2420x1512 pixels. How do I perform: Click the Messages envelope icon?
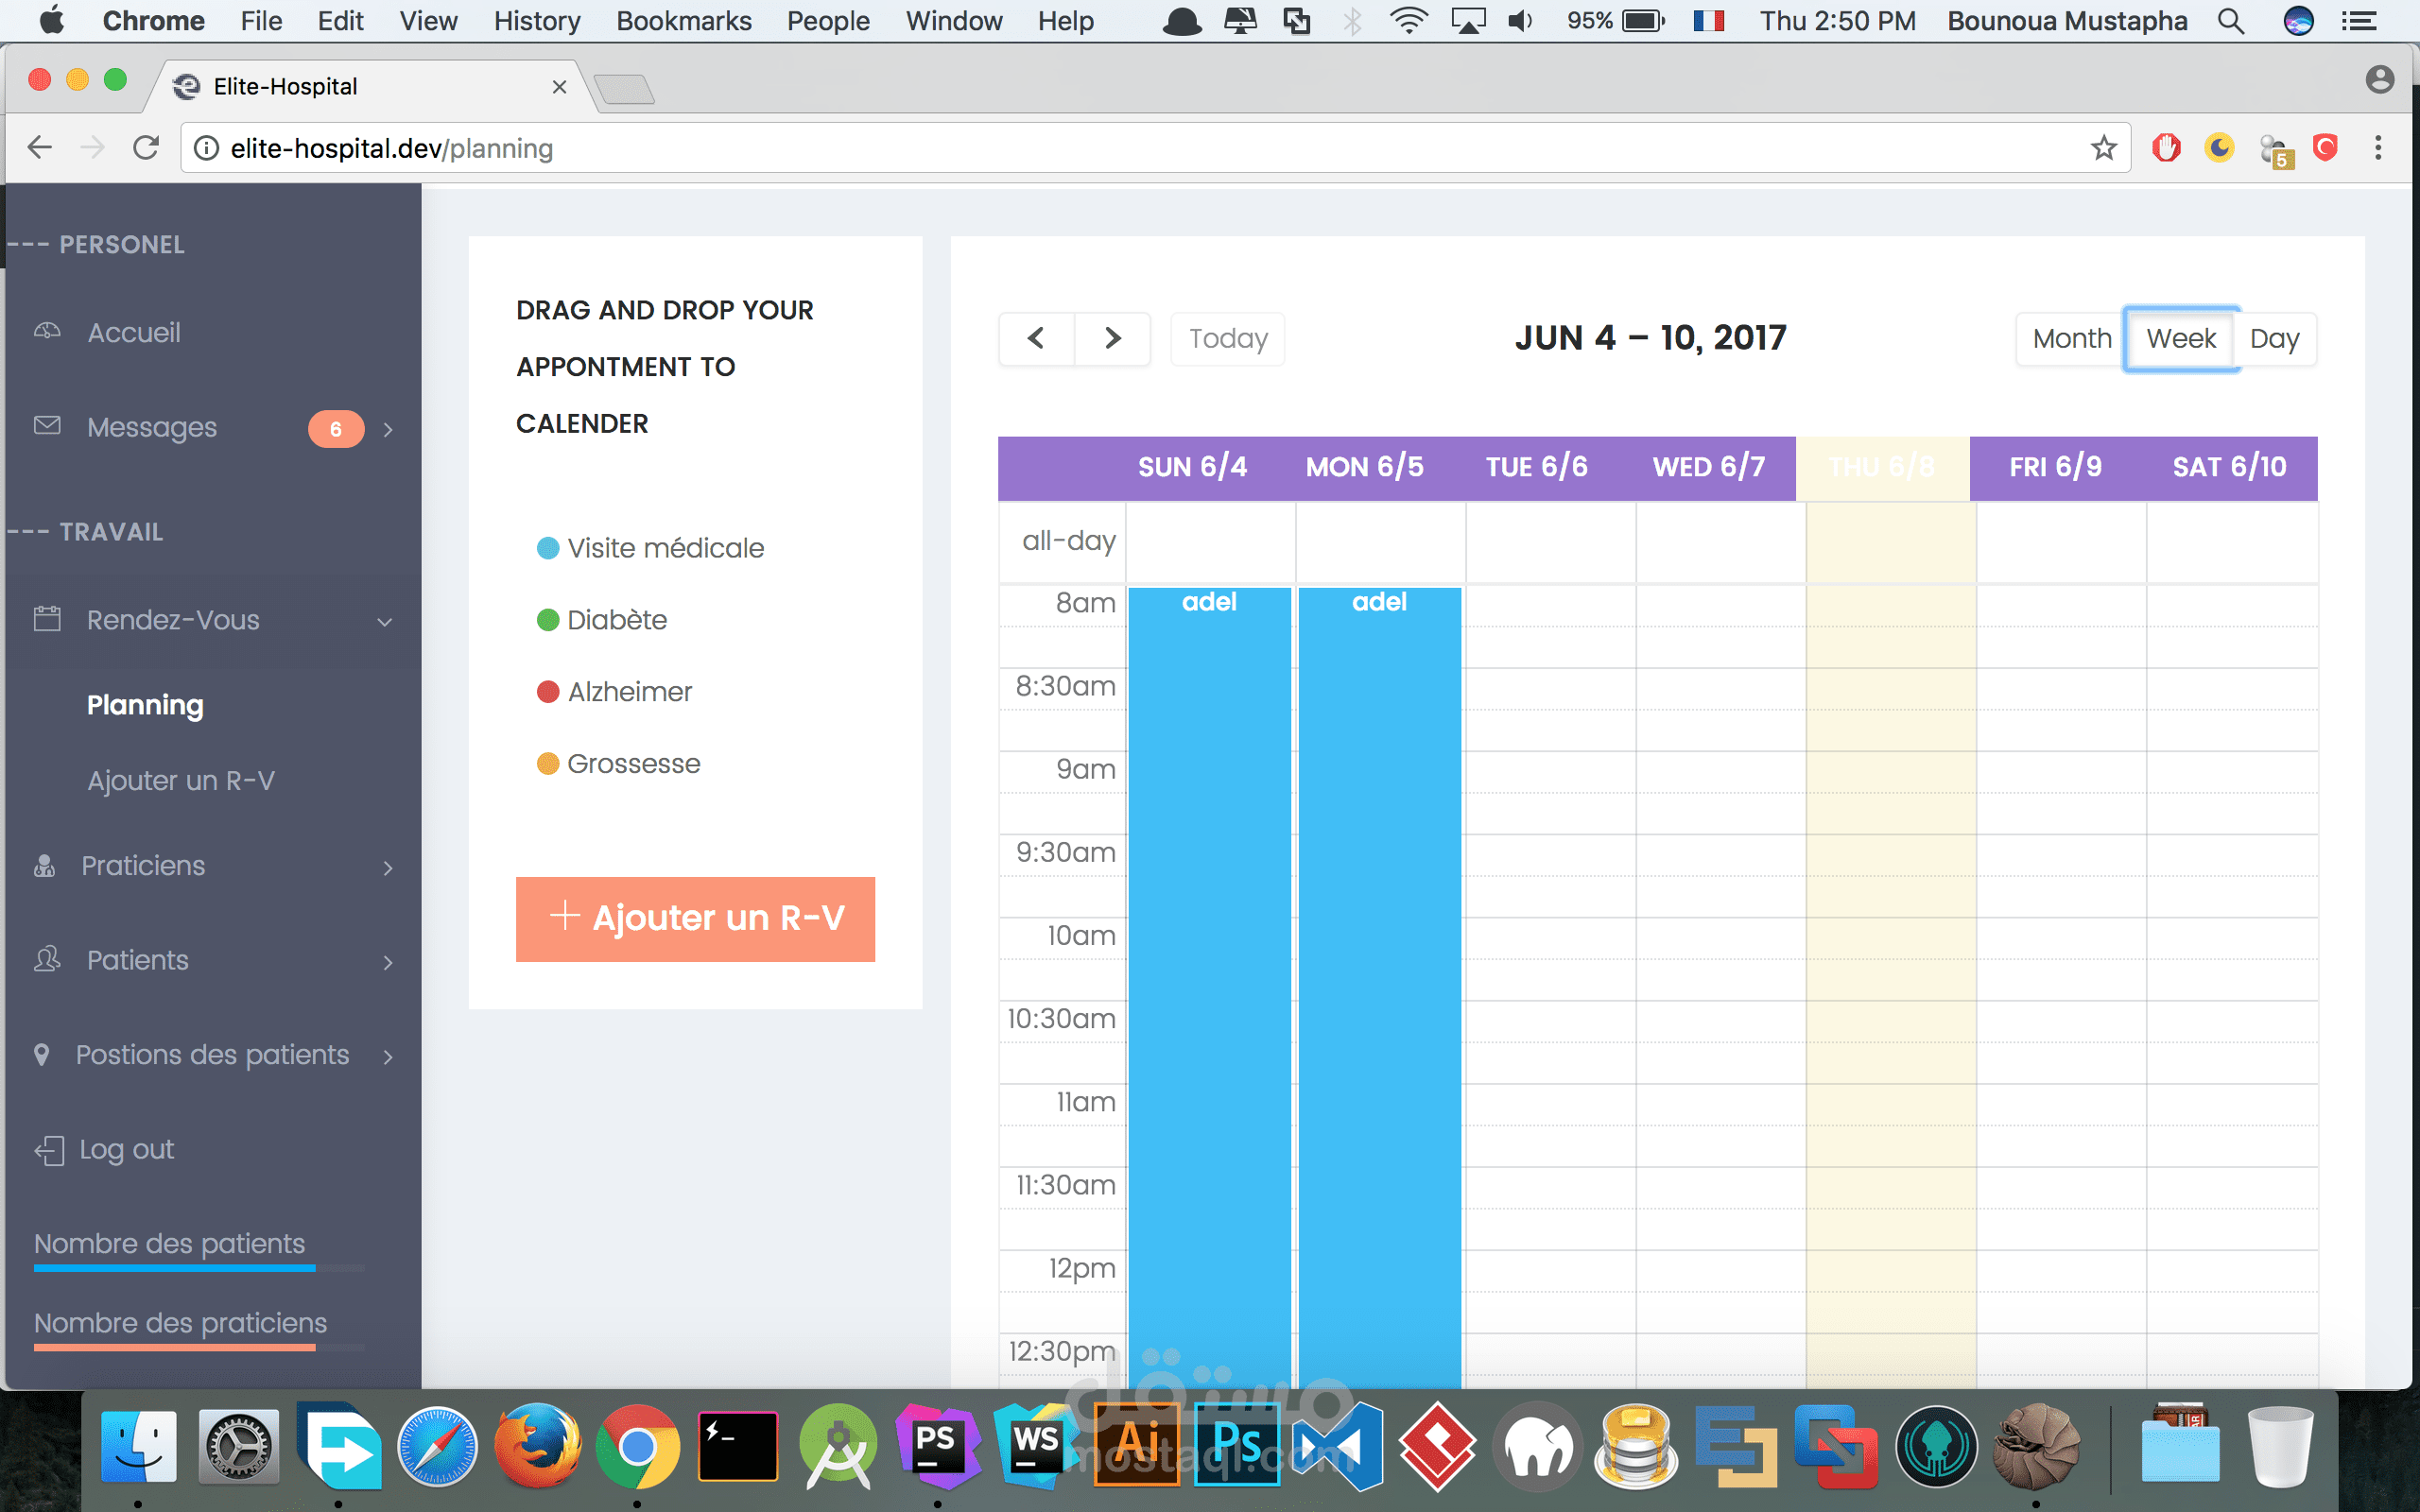[x=47, y=426]
